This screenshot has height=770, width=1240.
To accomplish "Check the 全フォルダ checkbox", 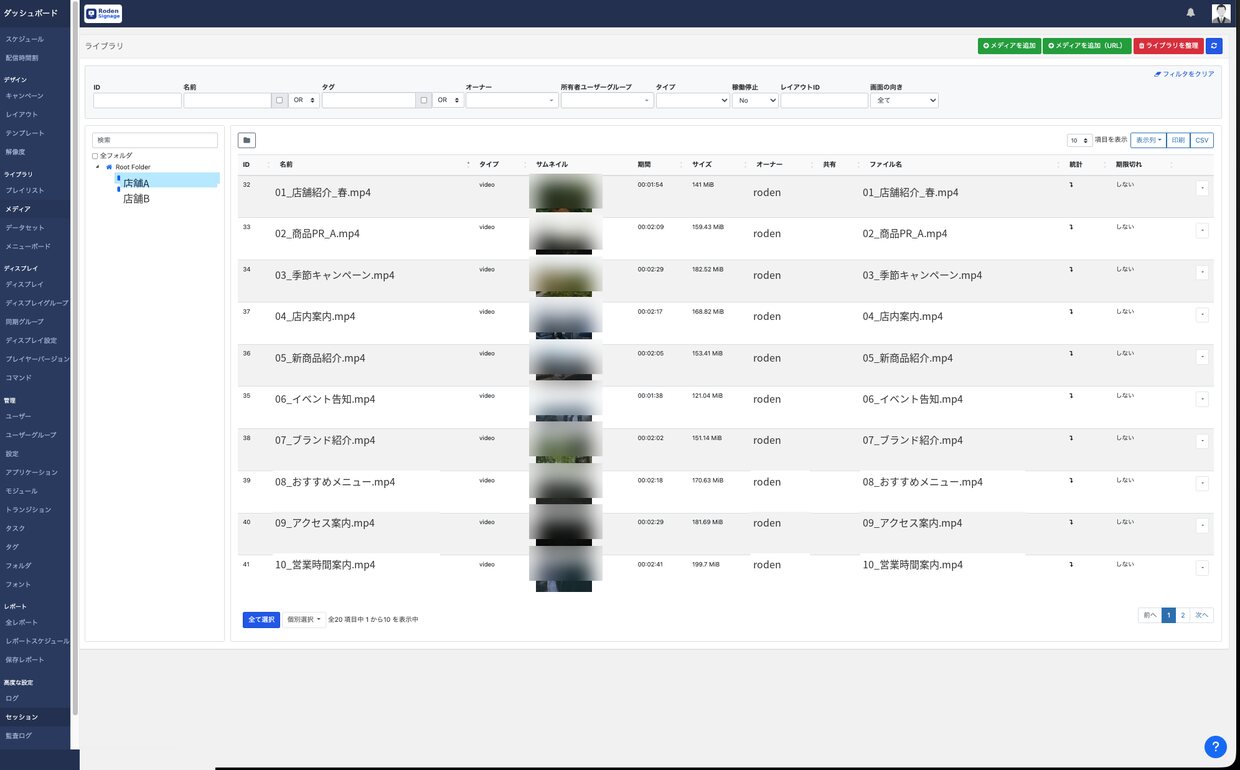I will 95,156.
